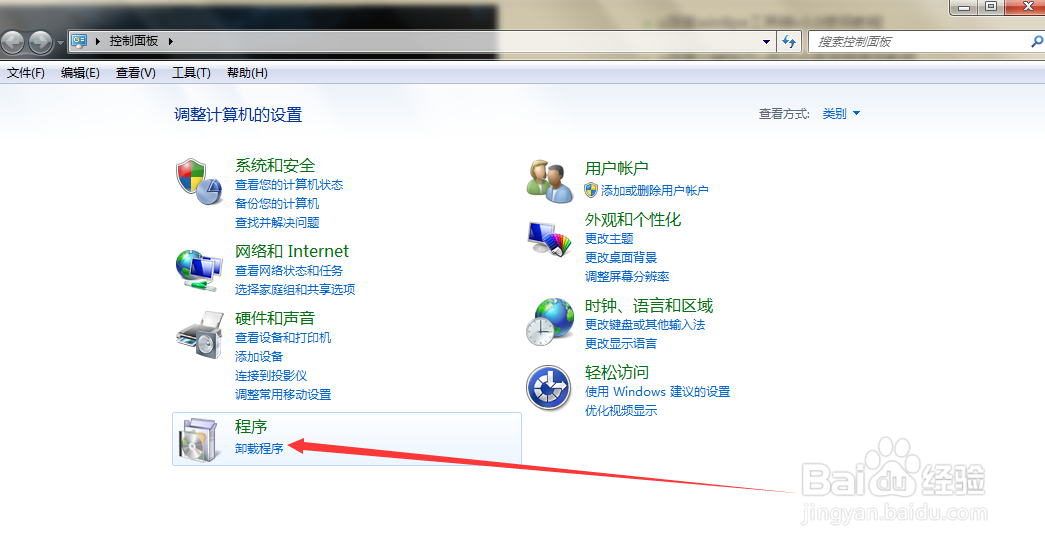
Task: Click 卸载程序 link
Action: pos(259,448)
